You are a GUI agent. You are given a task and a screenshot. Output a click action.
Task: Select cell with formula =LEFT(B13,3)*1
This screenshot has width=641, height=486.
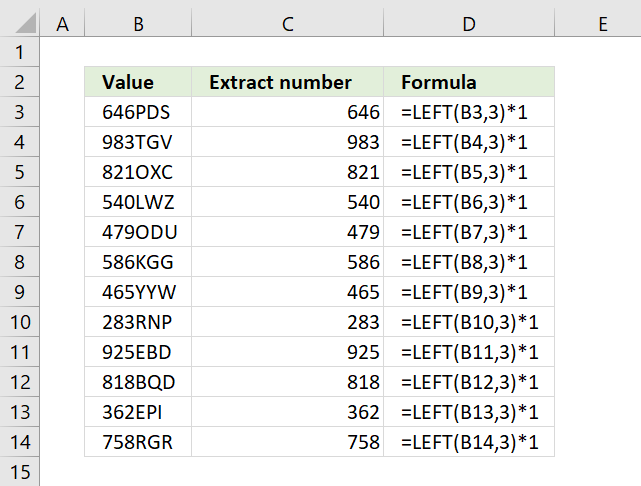(x=469, y=412)
